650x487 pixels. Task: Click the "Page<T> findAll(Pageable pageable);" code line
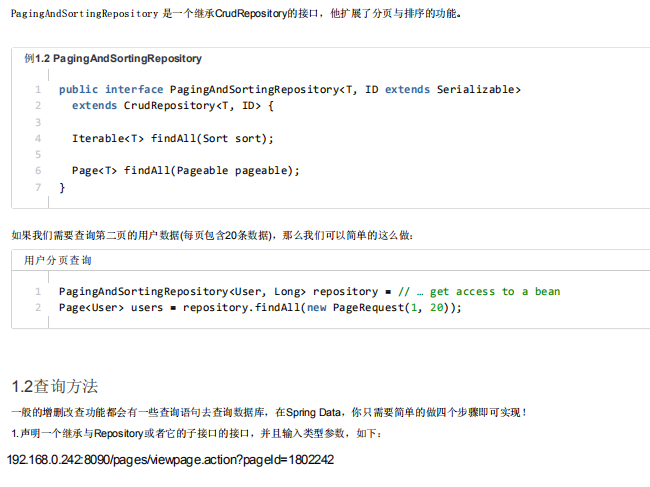click(x=186, y=171)
